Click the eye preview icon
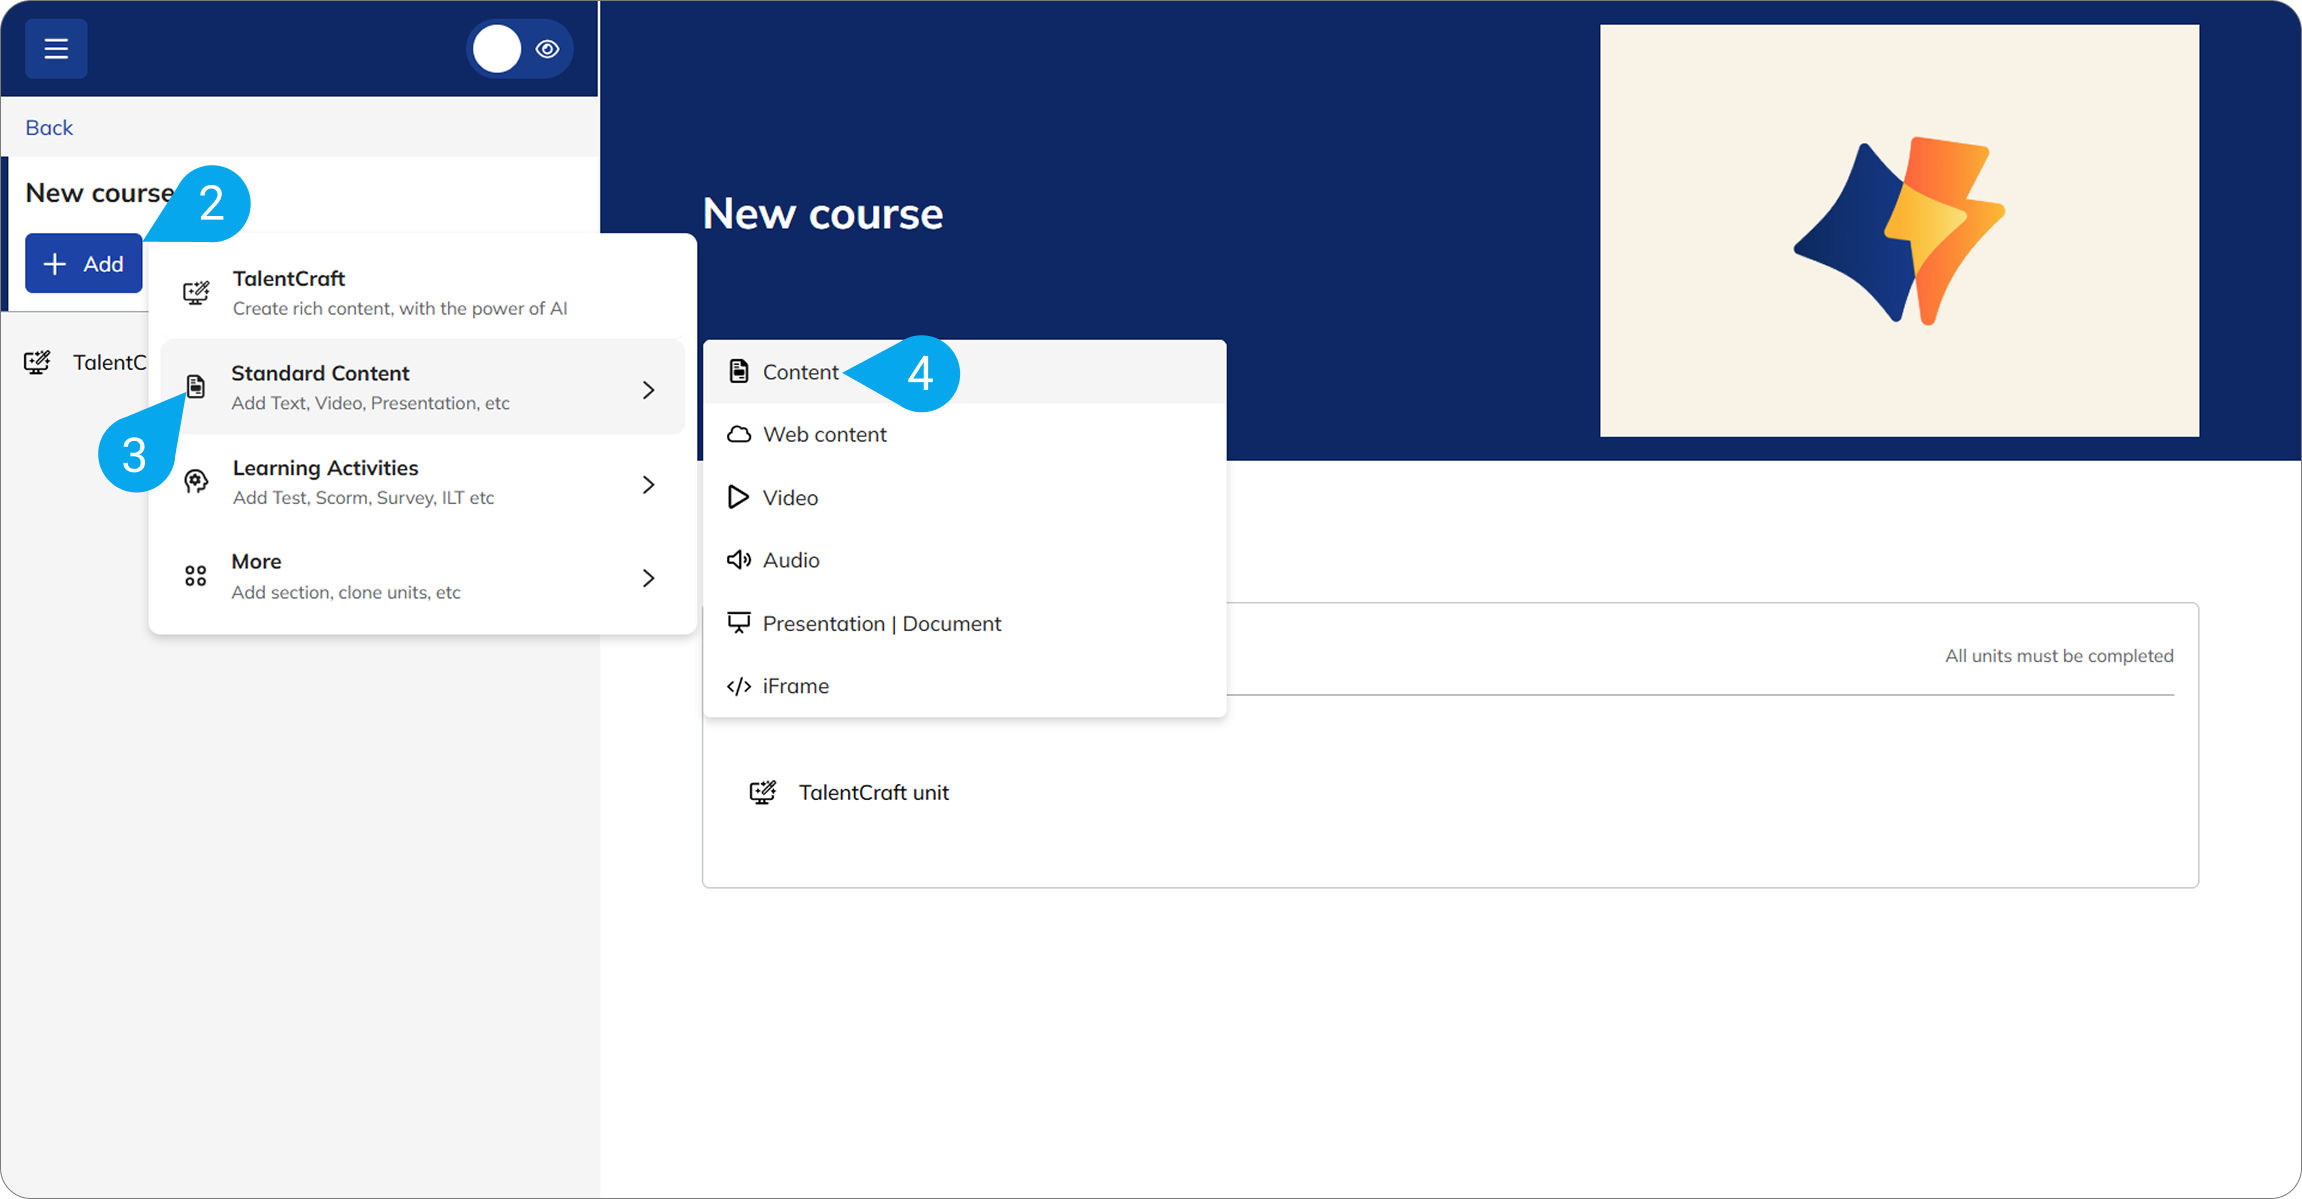This screenshot has width=2302, height=1199. (x=547, y=49)
